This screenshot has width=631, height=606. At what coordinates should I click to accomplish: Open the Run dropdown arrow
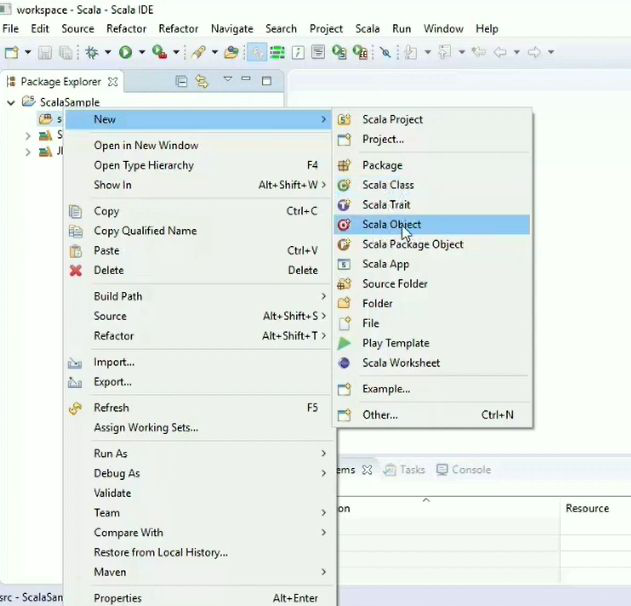tap(142, 52)
